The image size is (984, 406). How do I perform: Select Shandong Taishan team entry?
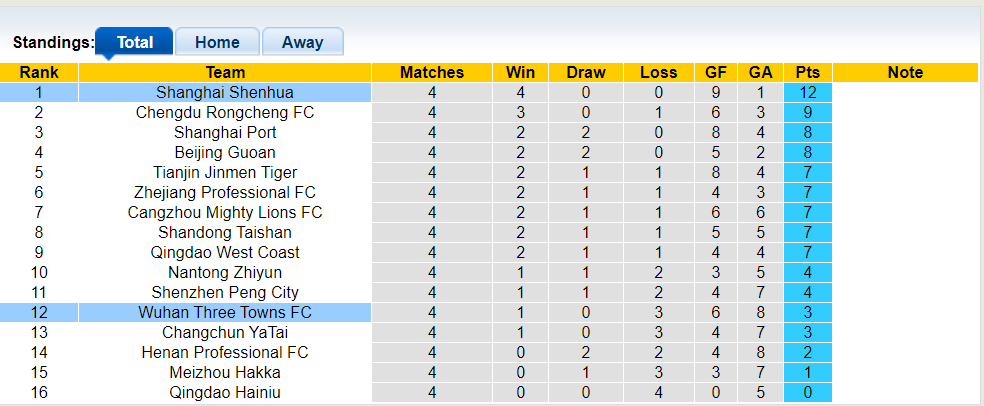225,232
